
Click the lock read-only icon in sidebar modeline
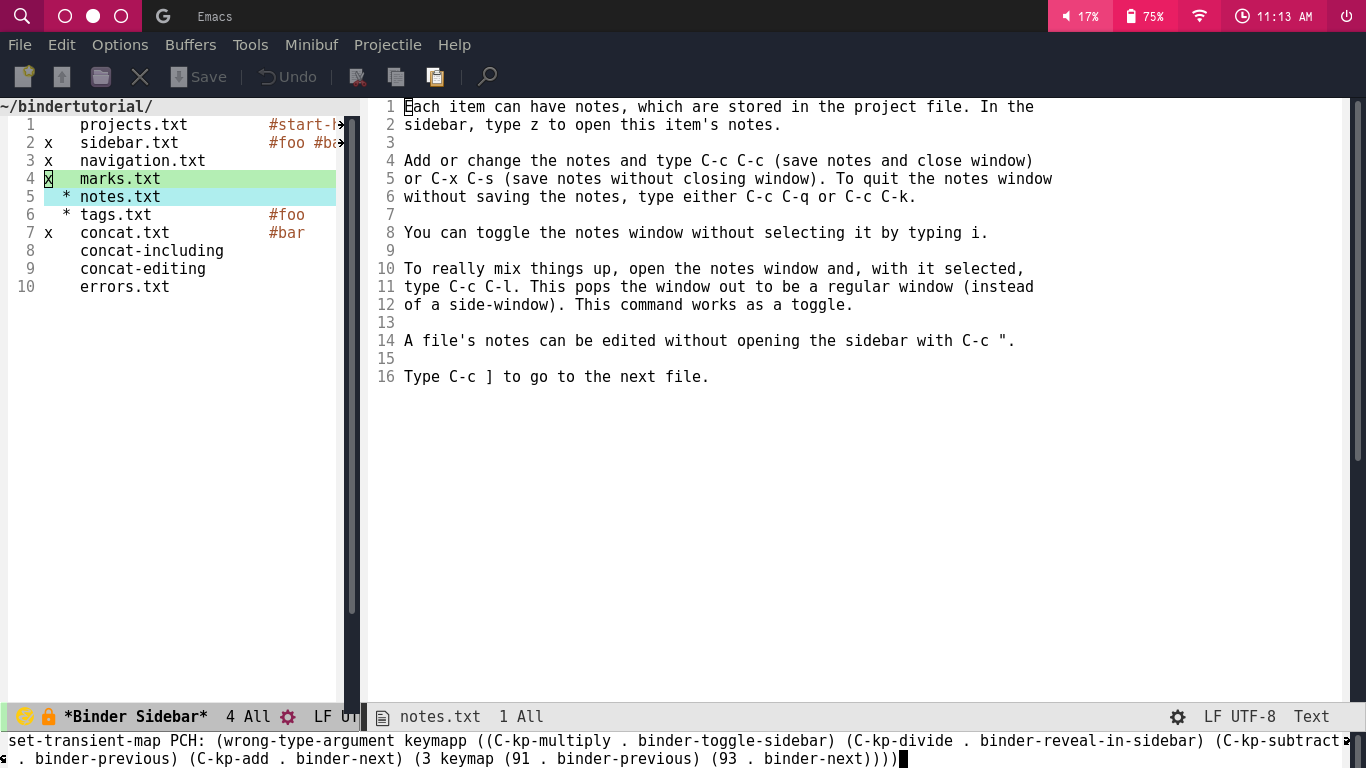[x=48, y=717]
